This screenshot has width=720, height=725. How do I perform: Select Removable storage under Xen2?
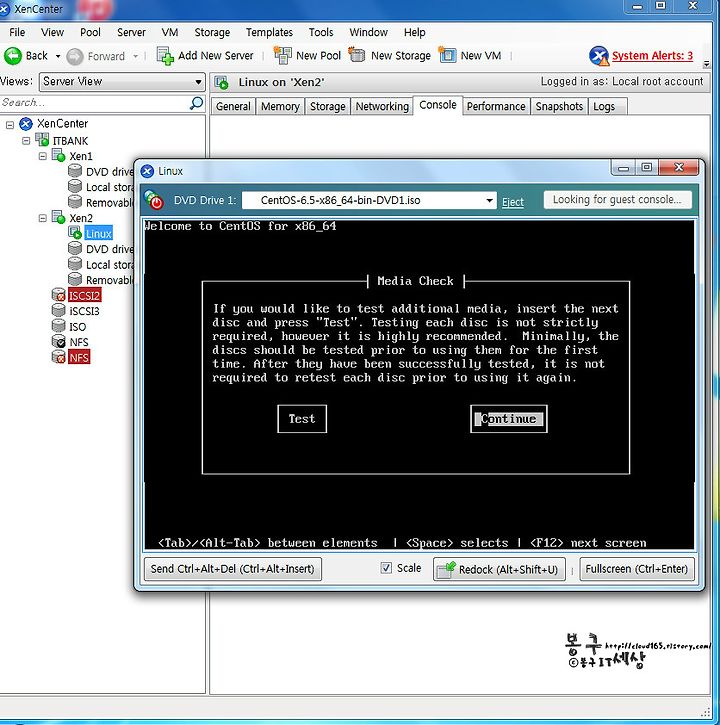click(x=109, y=280)
